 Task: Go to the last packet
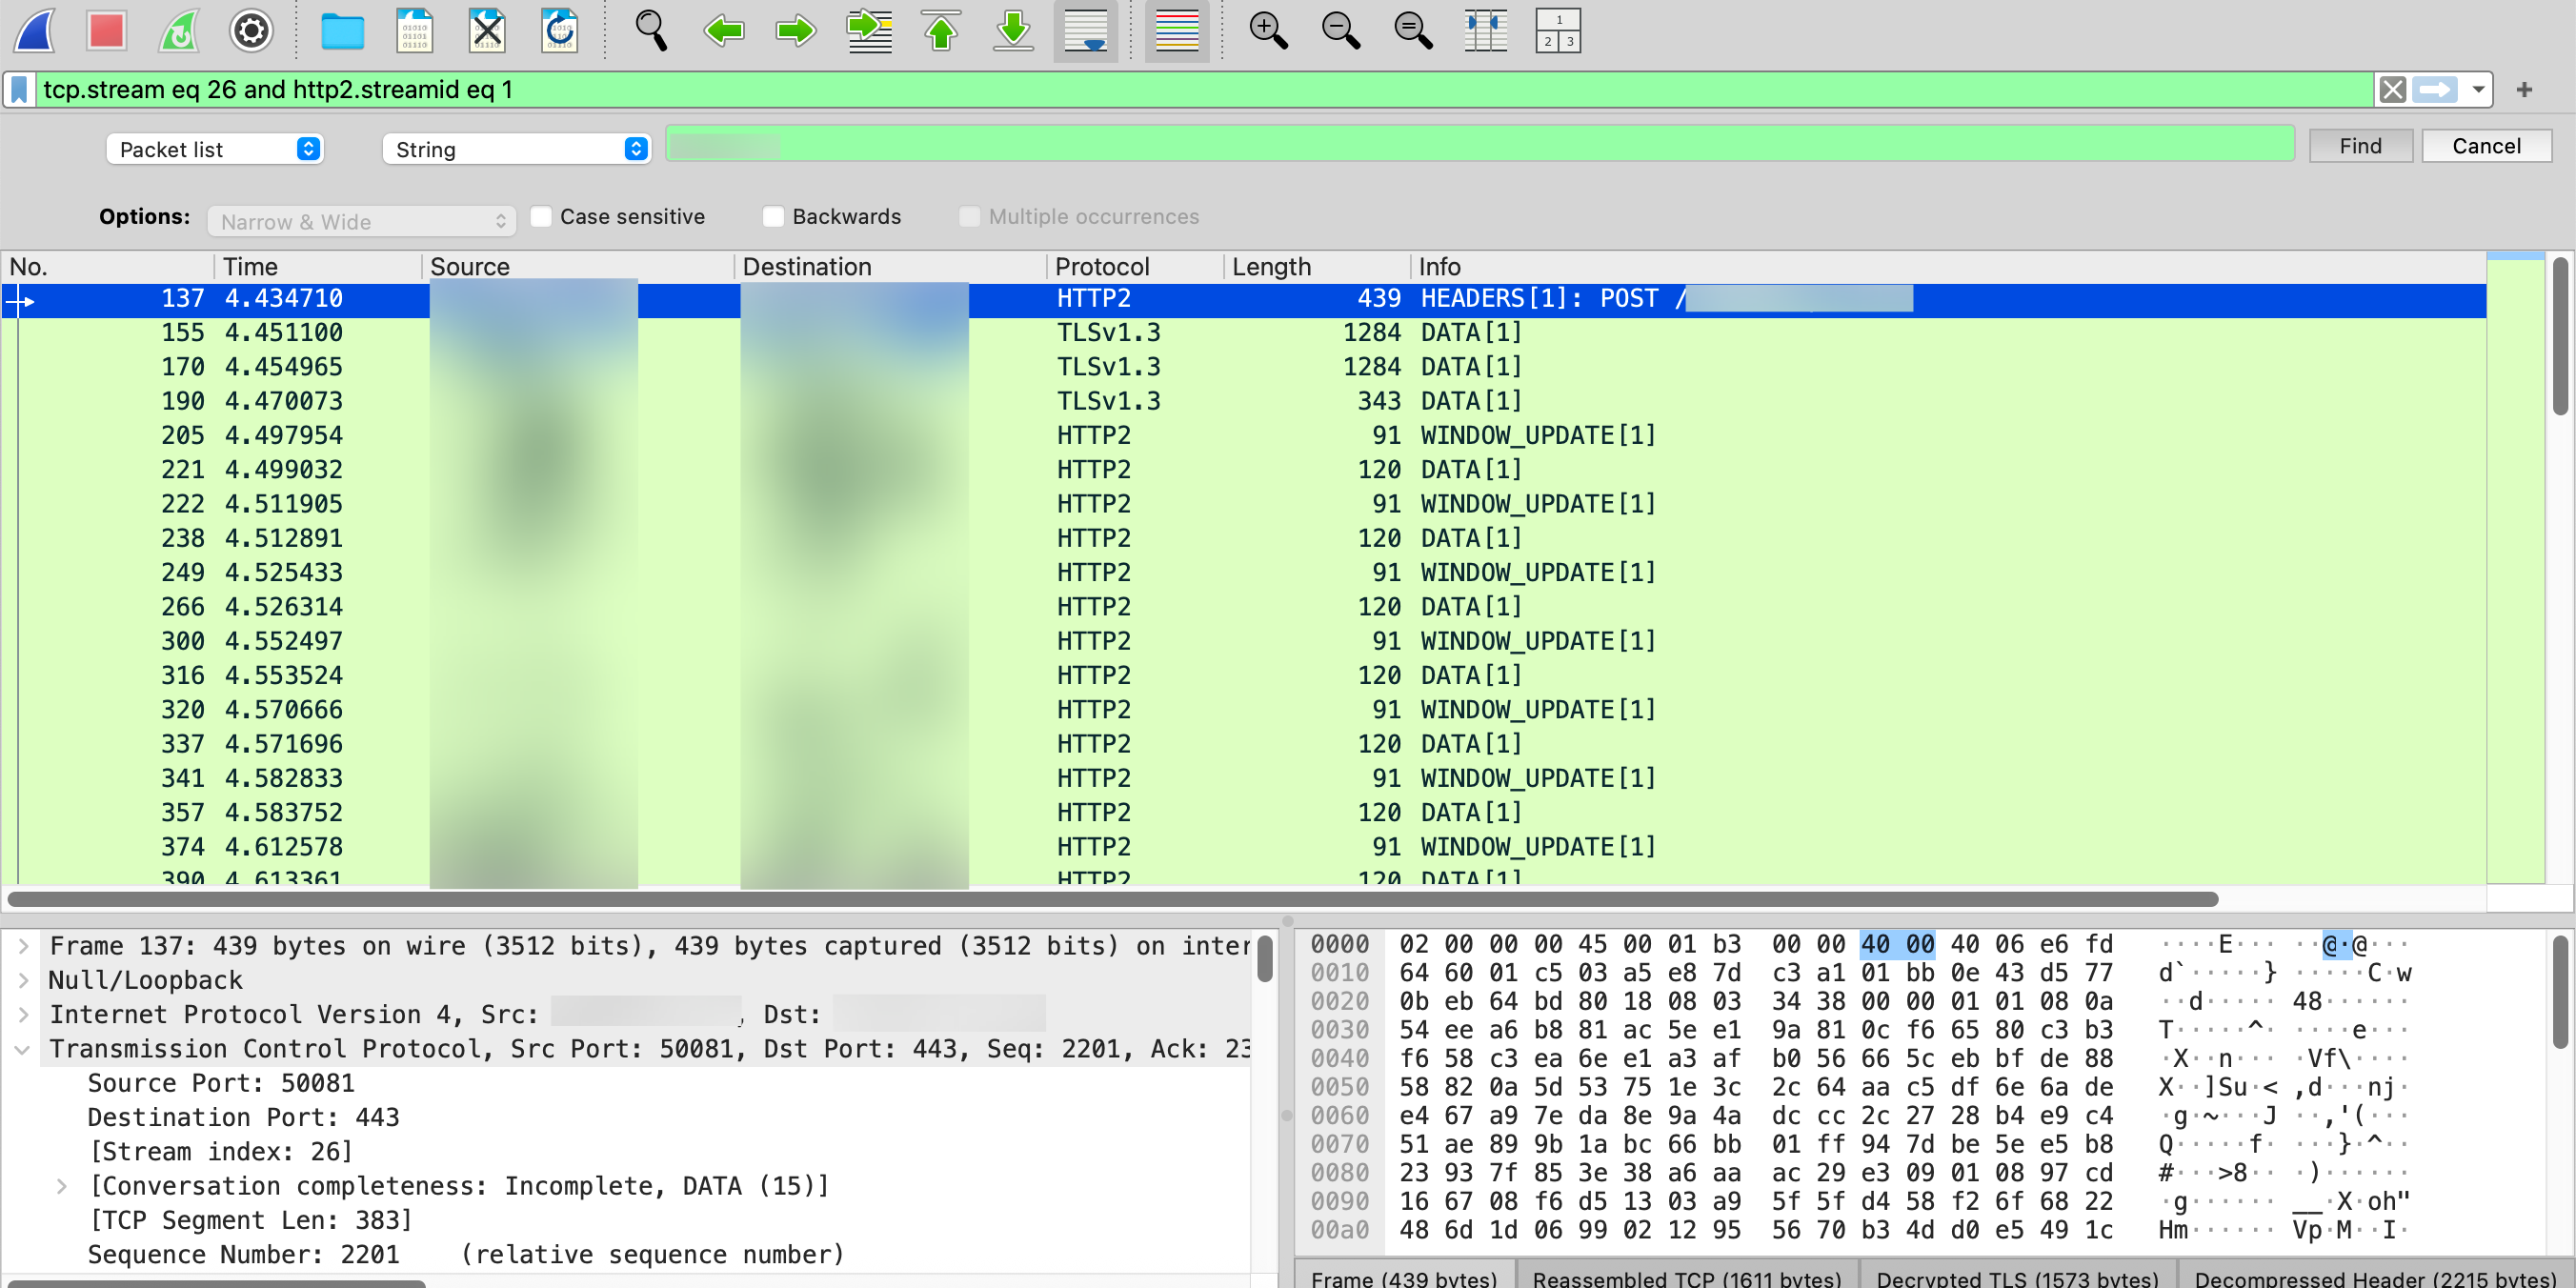click(x=1012, y=31)
